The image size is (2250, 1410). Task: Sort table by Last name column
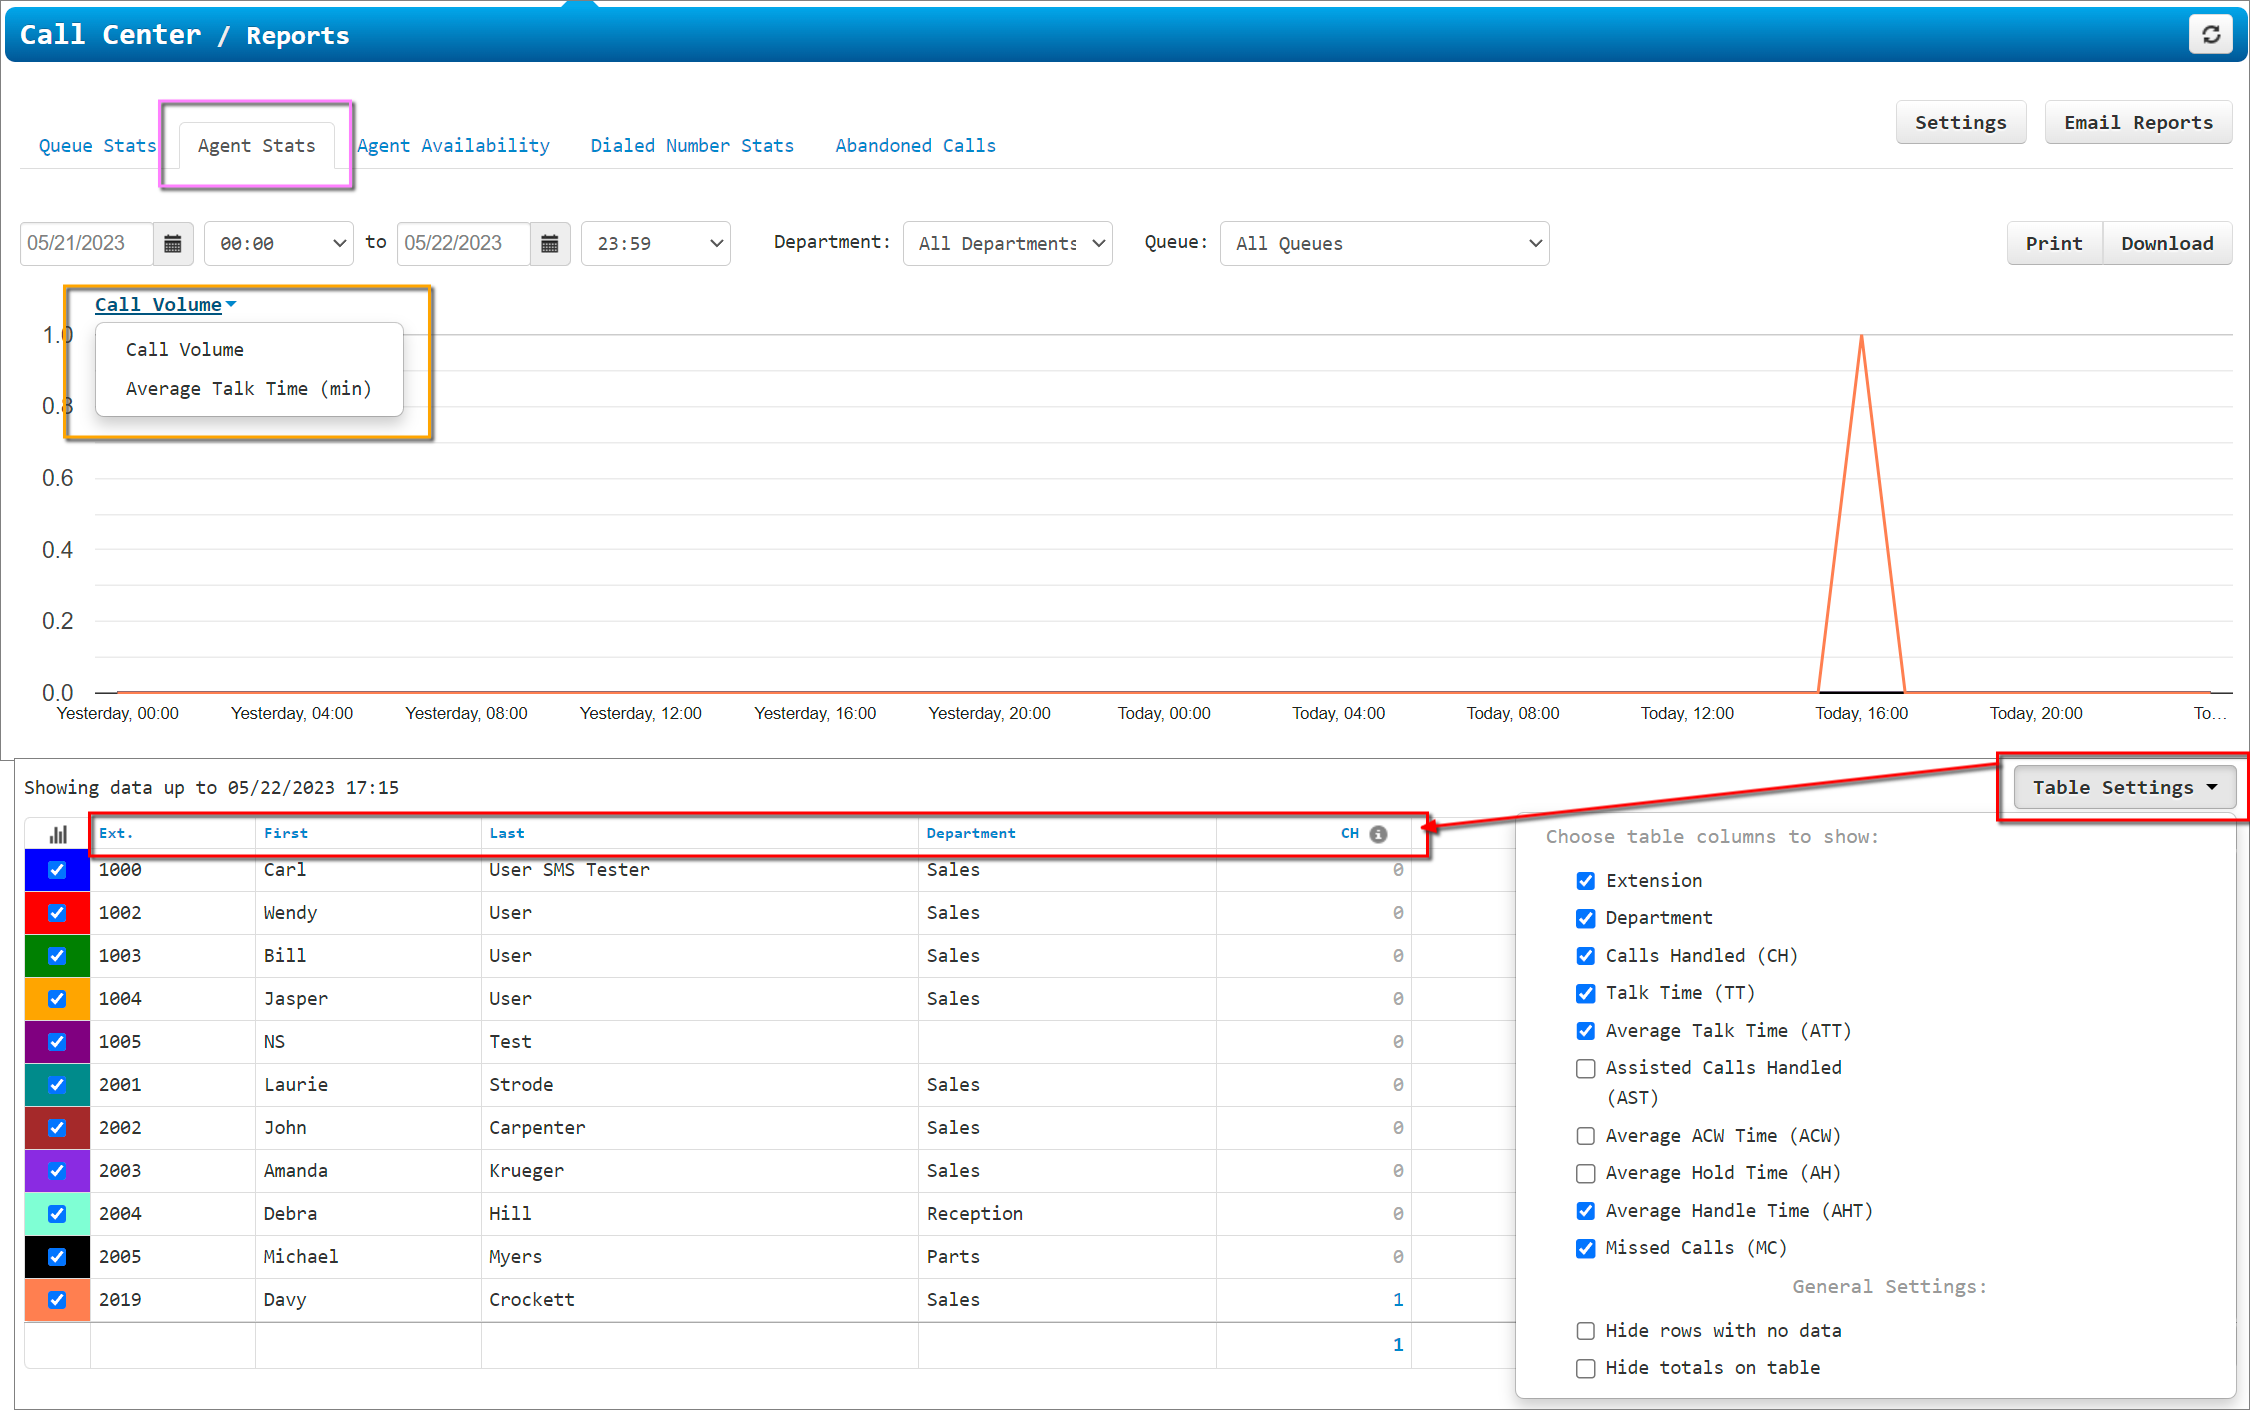click(507, 833)
